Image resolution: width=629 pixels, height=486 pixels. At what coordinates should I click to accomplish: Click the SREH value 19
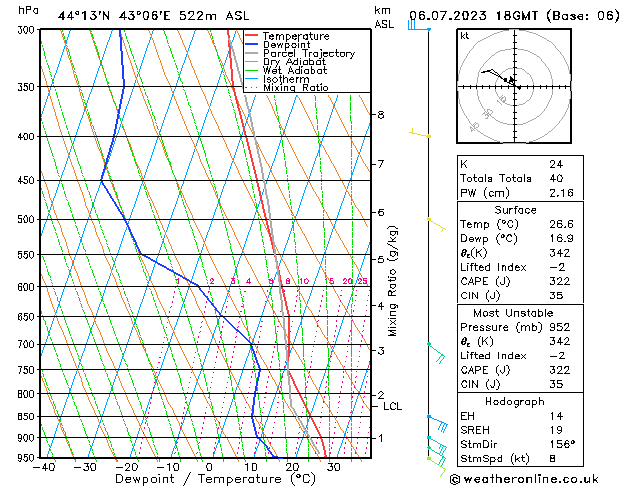556,430
